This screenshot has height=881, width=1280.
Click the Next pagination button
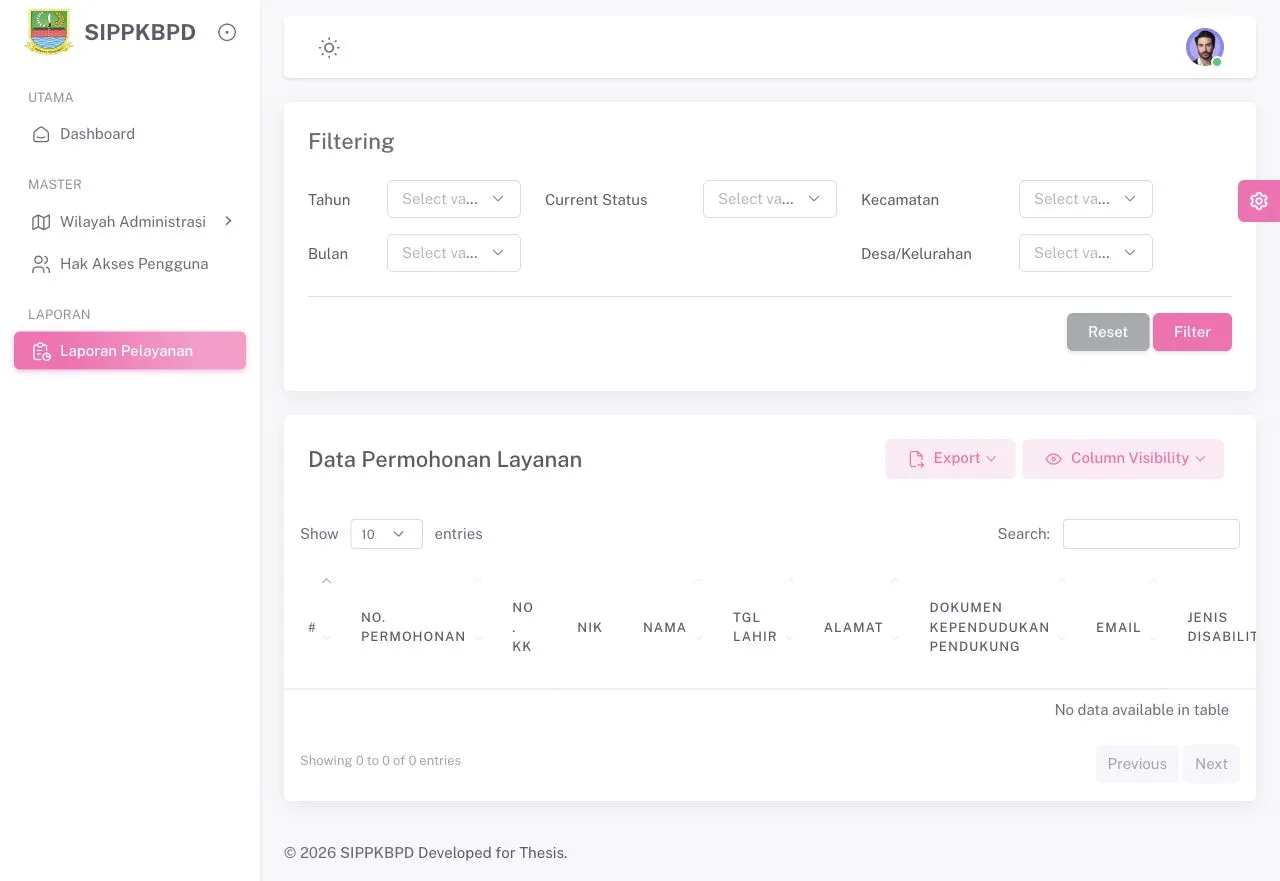pyautogui.click(x=1211, y=764)
